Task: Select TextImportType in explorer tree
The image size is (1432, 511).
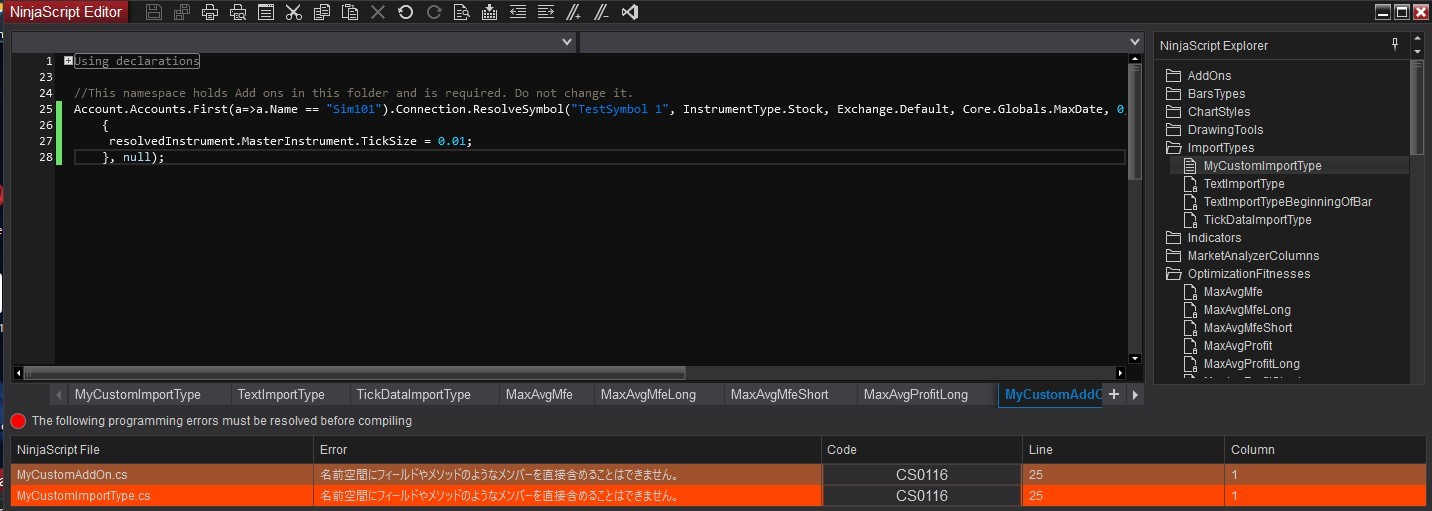Action: point(1244,184)
